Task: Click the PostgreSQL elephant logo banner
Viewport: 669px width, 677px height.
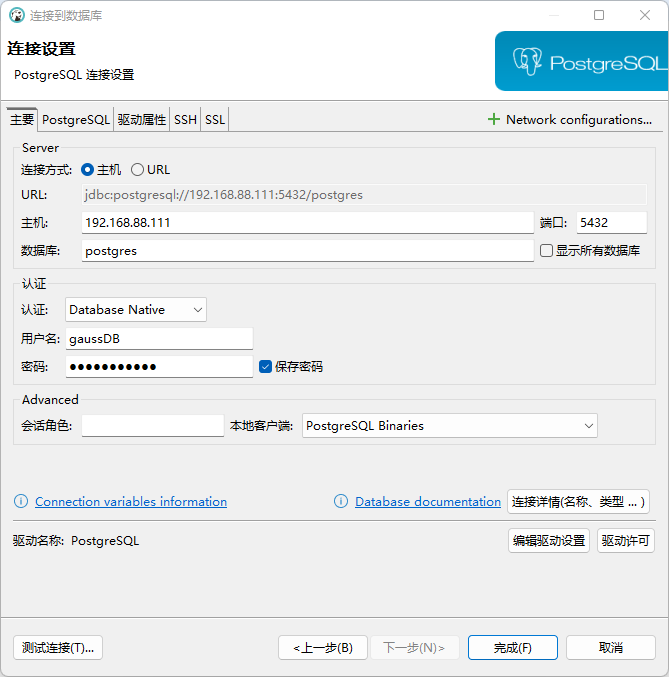Action: click(x=581, y=62)
